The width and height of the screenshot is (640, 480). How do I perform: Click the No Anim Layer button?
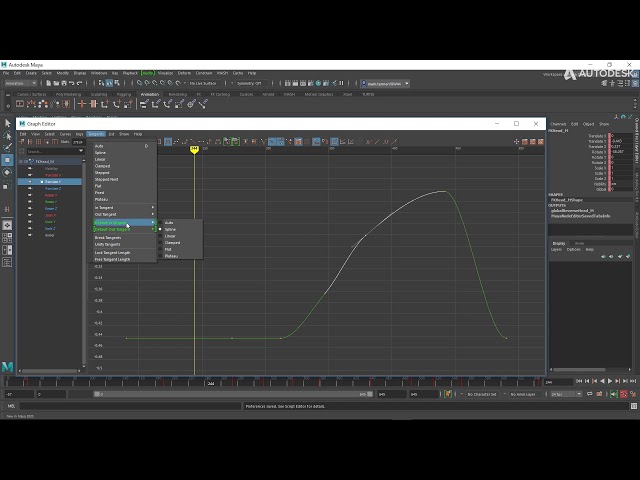[x=522, y=394]
